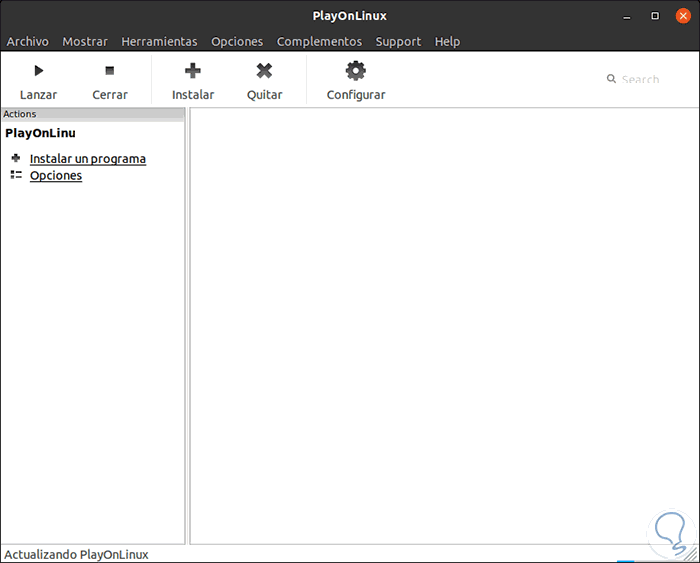
Task: Click the Quitar cross icon
Action: coord(264,71)
